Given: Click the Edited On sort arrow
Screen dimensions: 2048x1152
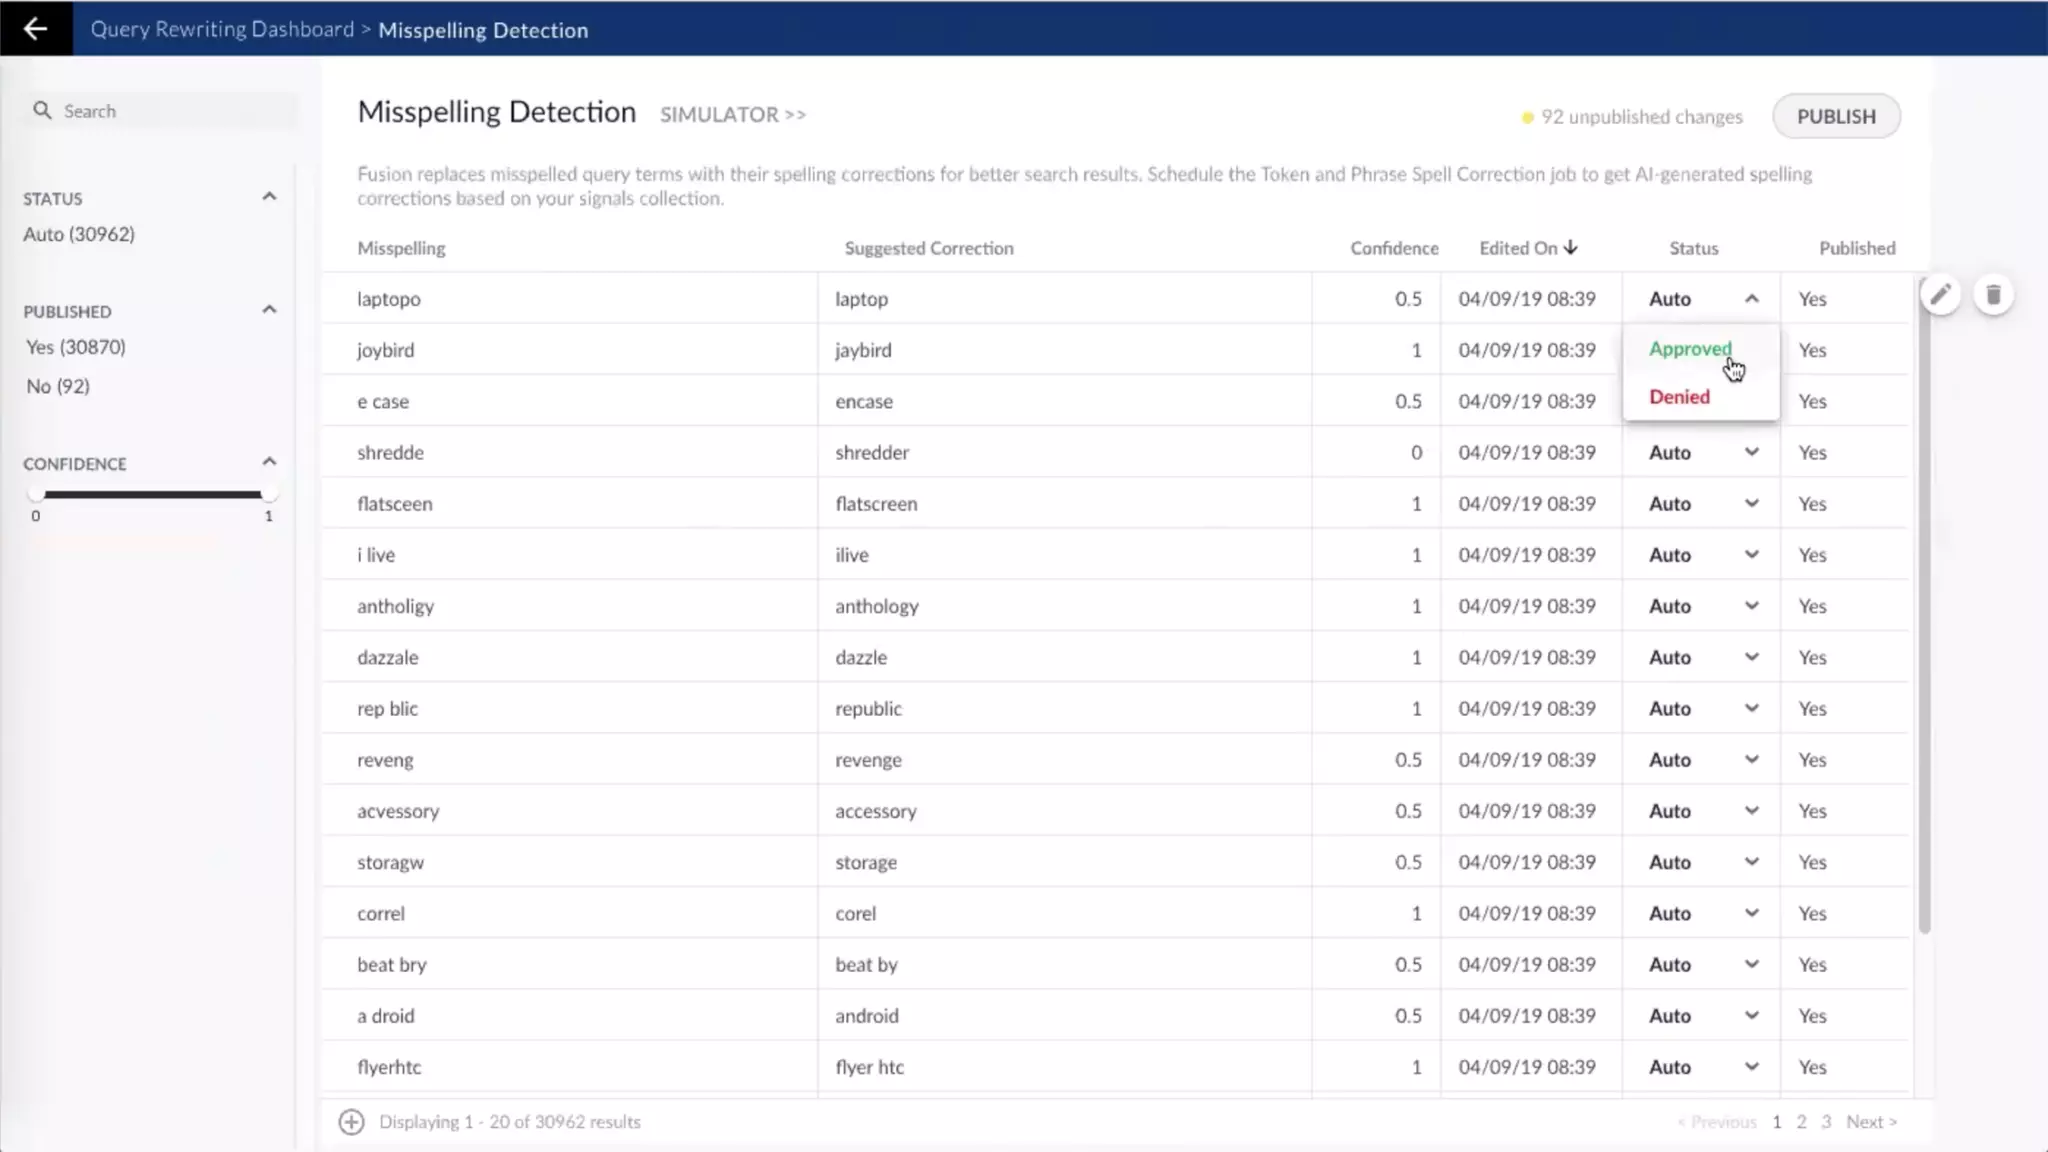Looking at the screenshot, I should (x=1571, y=248).
